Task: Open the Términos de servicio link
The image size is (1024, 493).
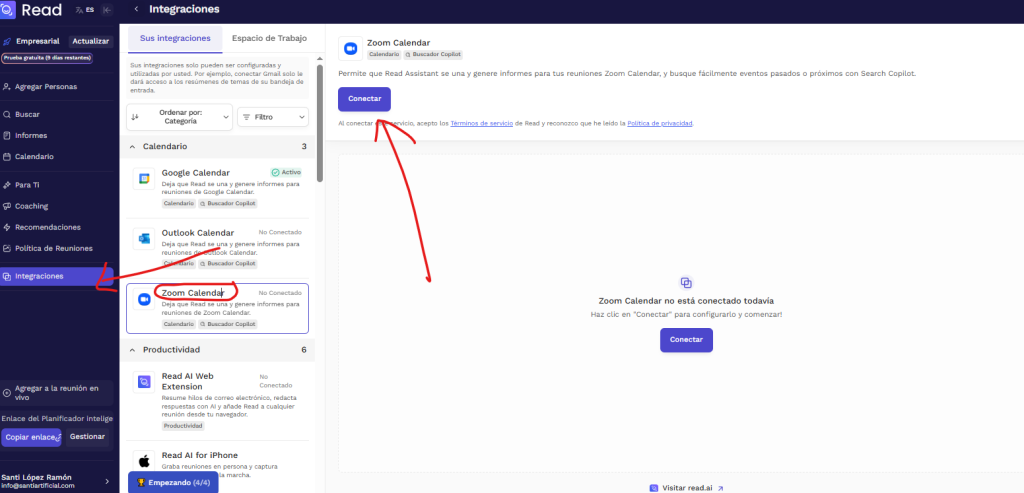Action: [x=481, y=123]
